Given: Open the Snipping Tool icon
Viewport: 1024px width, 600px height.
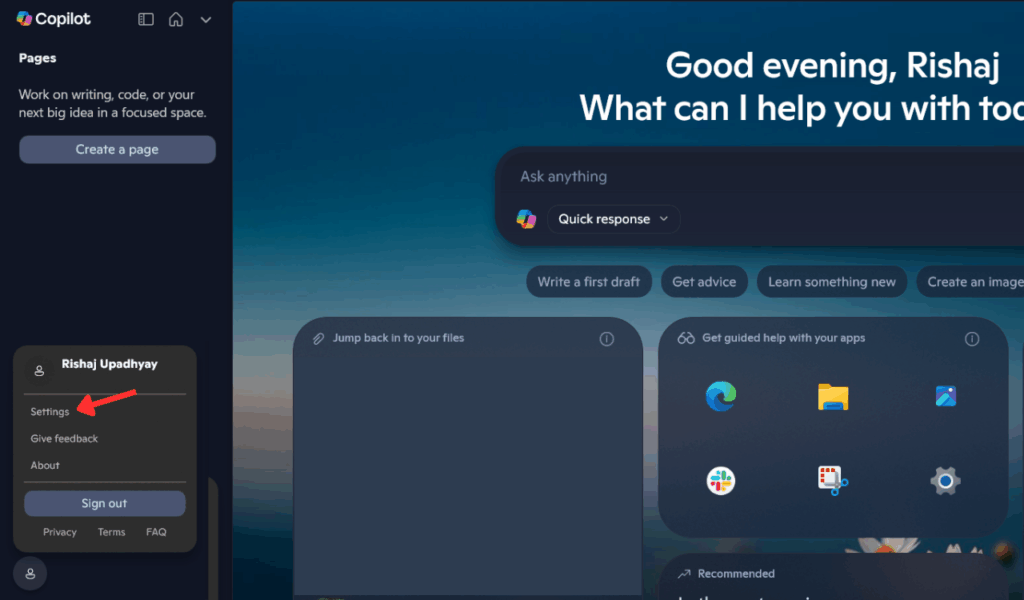Looking at the screenshot, I should (x=833, y=480).
